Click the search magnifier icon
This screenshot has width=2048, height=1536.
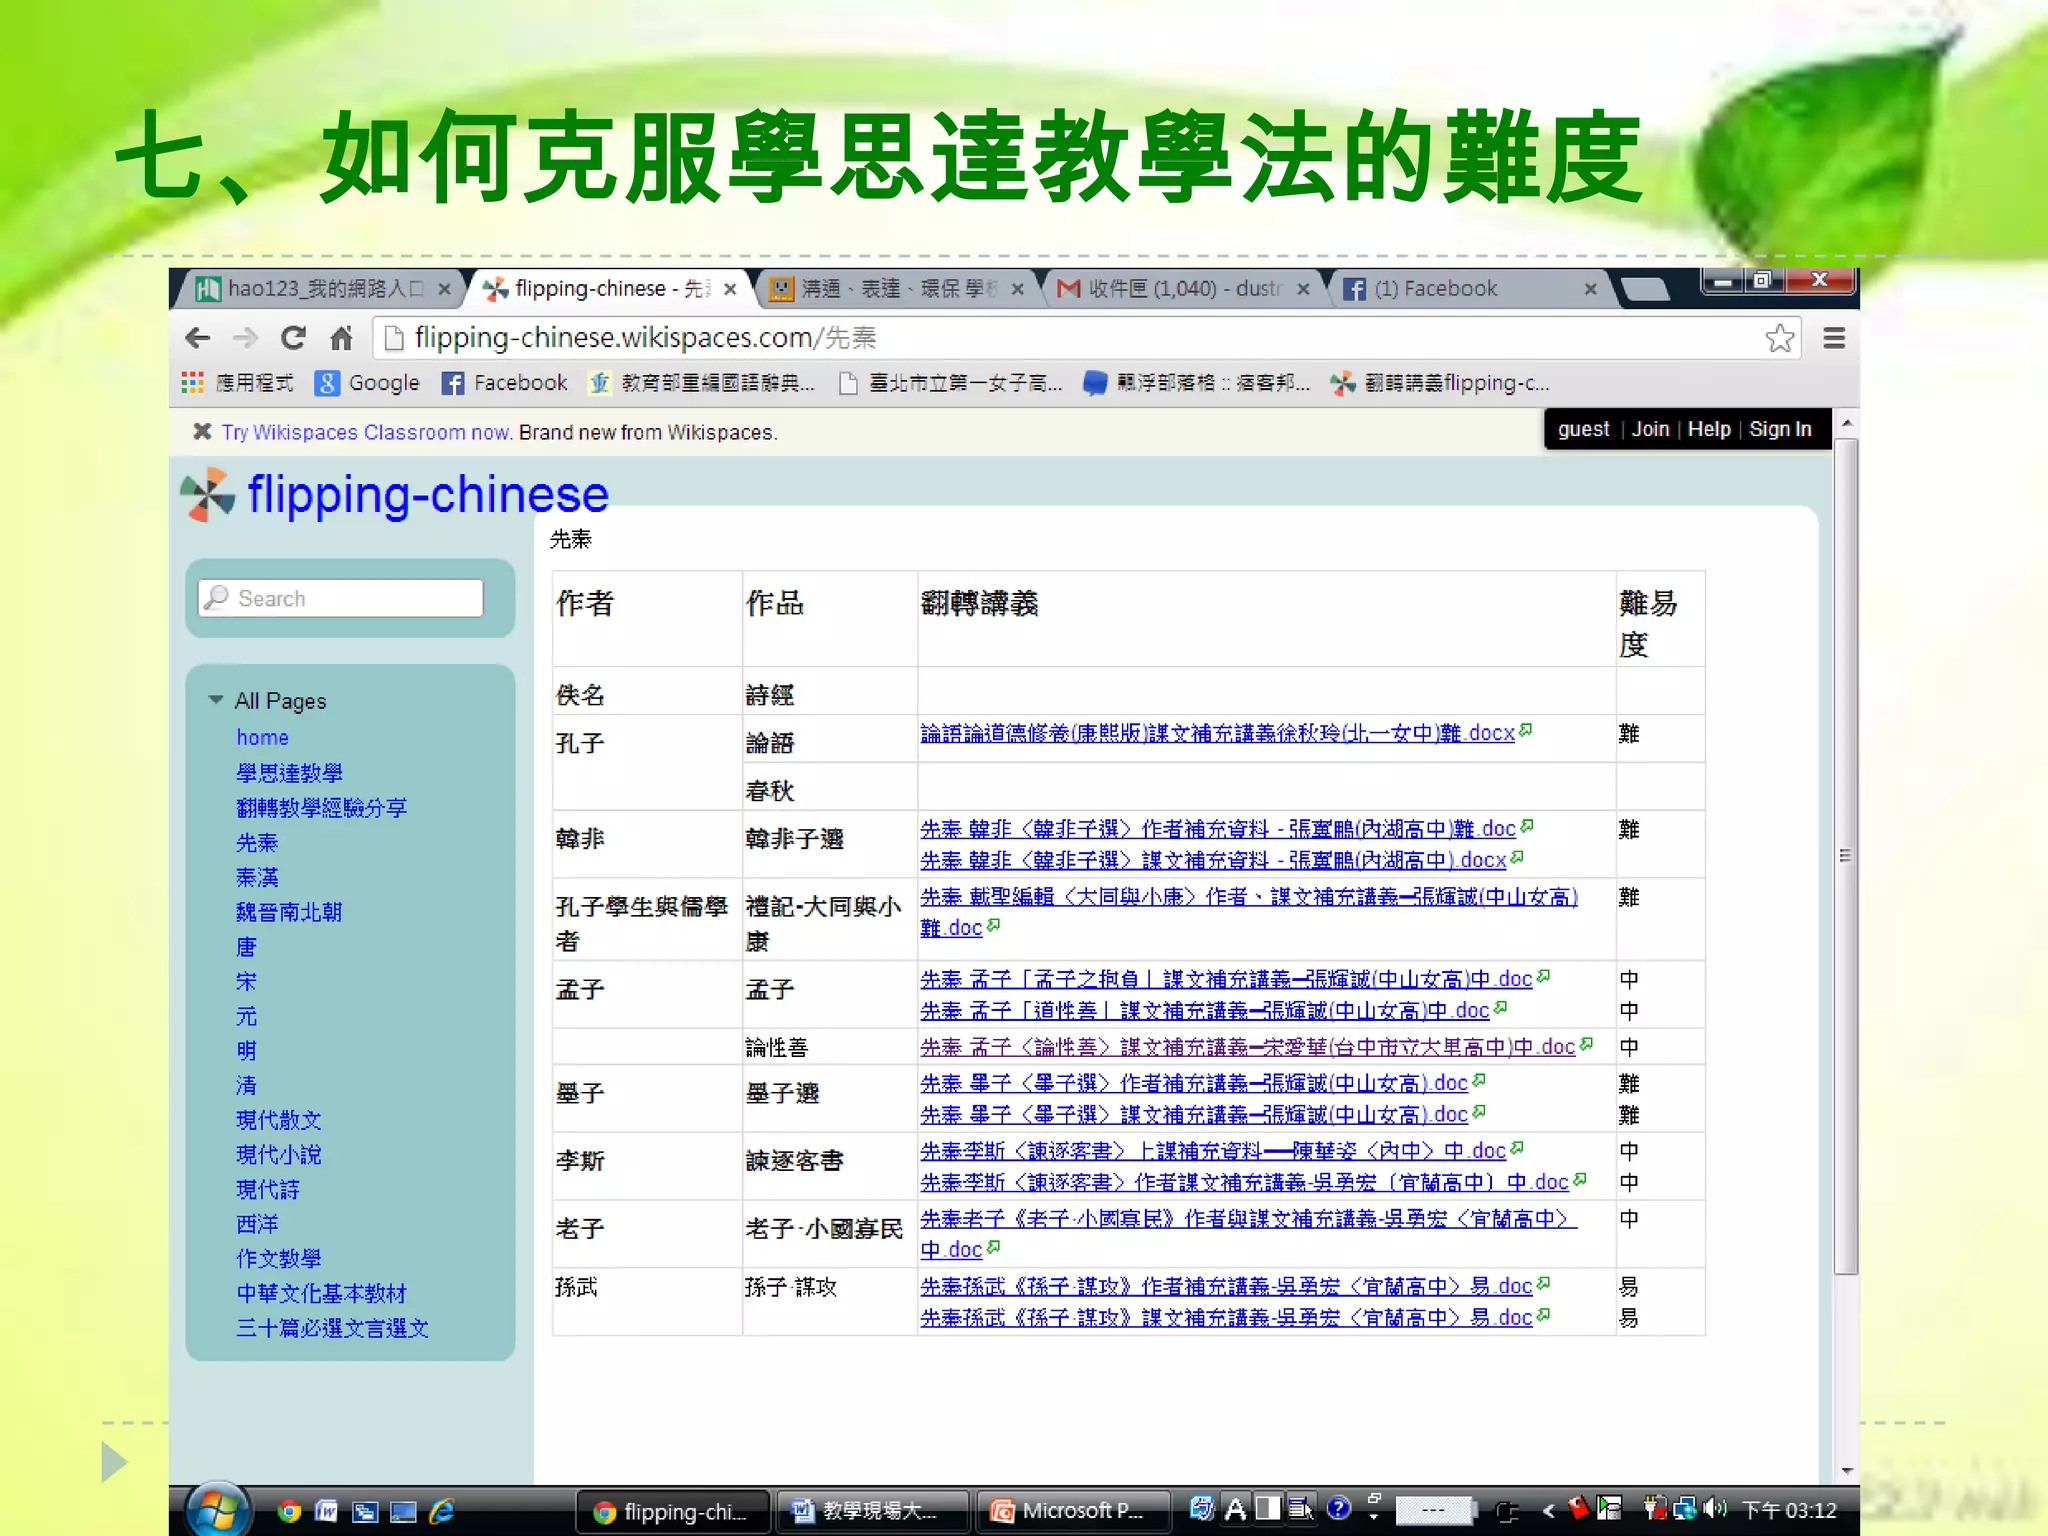click(x=217, y=597)
